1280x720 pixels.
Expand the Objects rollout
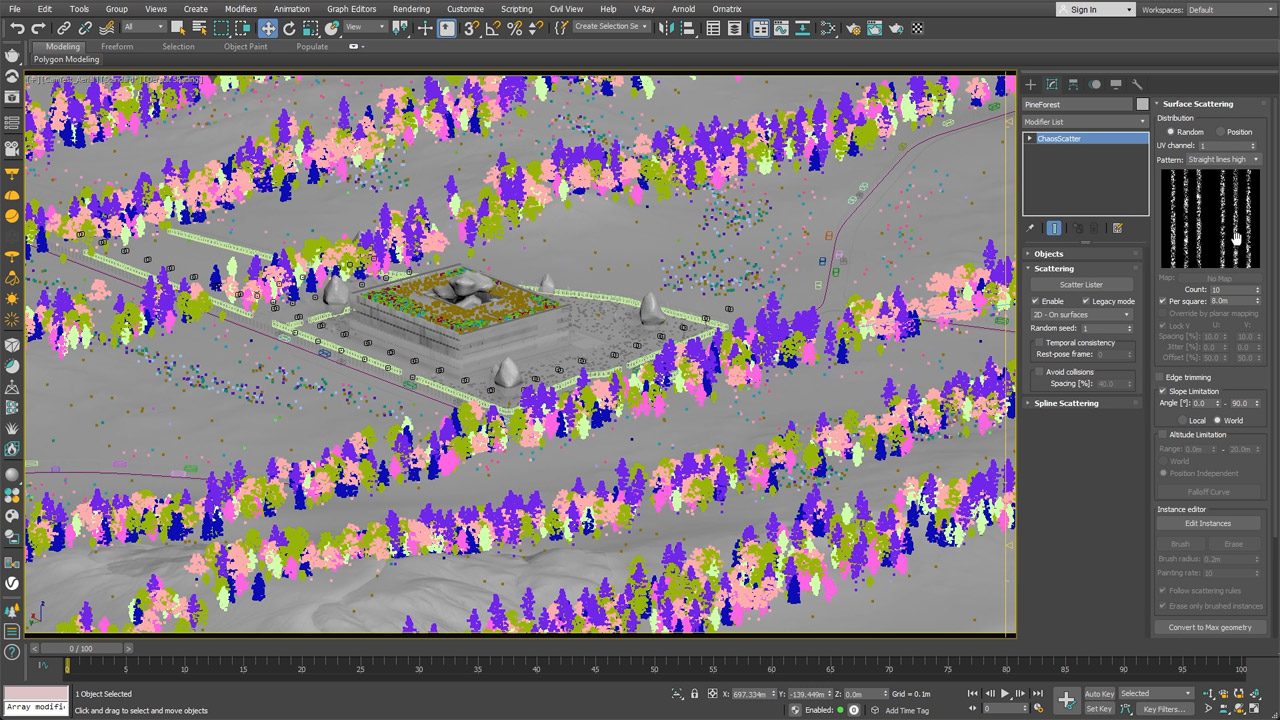1083,254
